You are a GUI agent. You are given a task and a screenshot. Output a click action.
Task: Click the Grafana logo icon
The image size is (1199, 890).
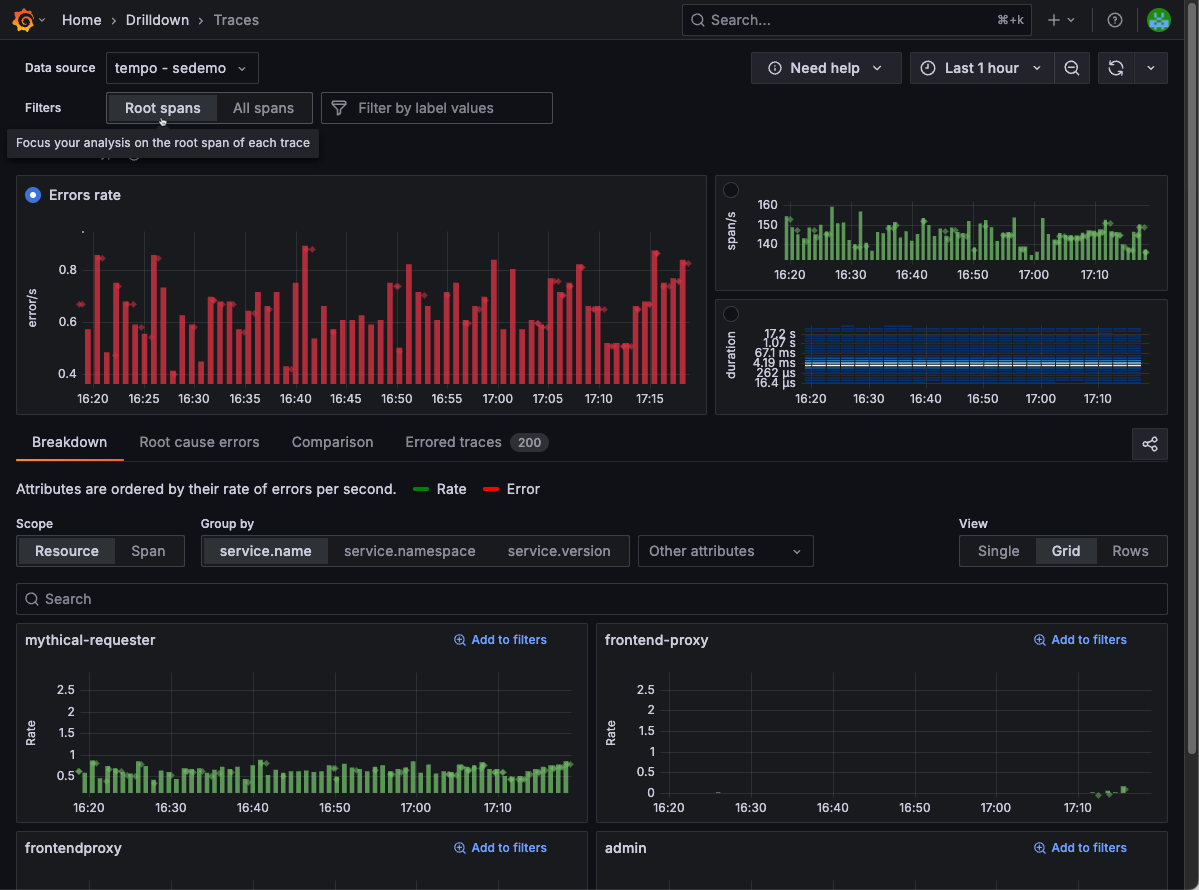click(23, 20)
